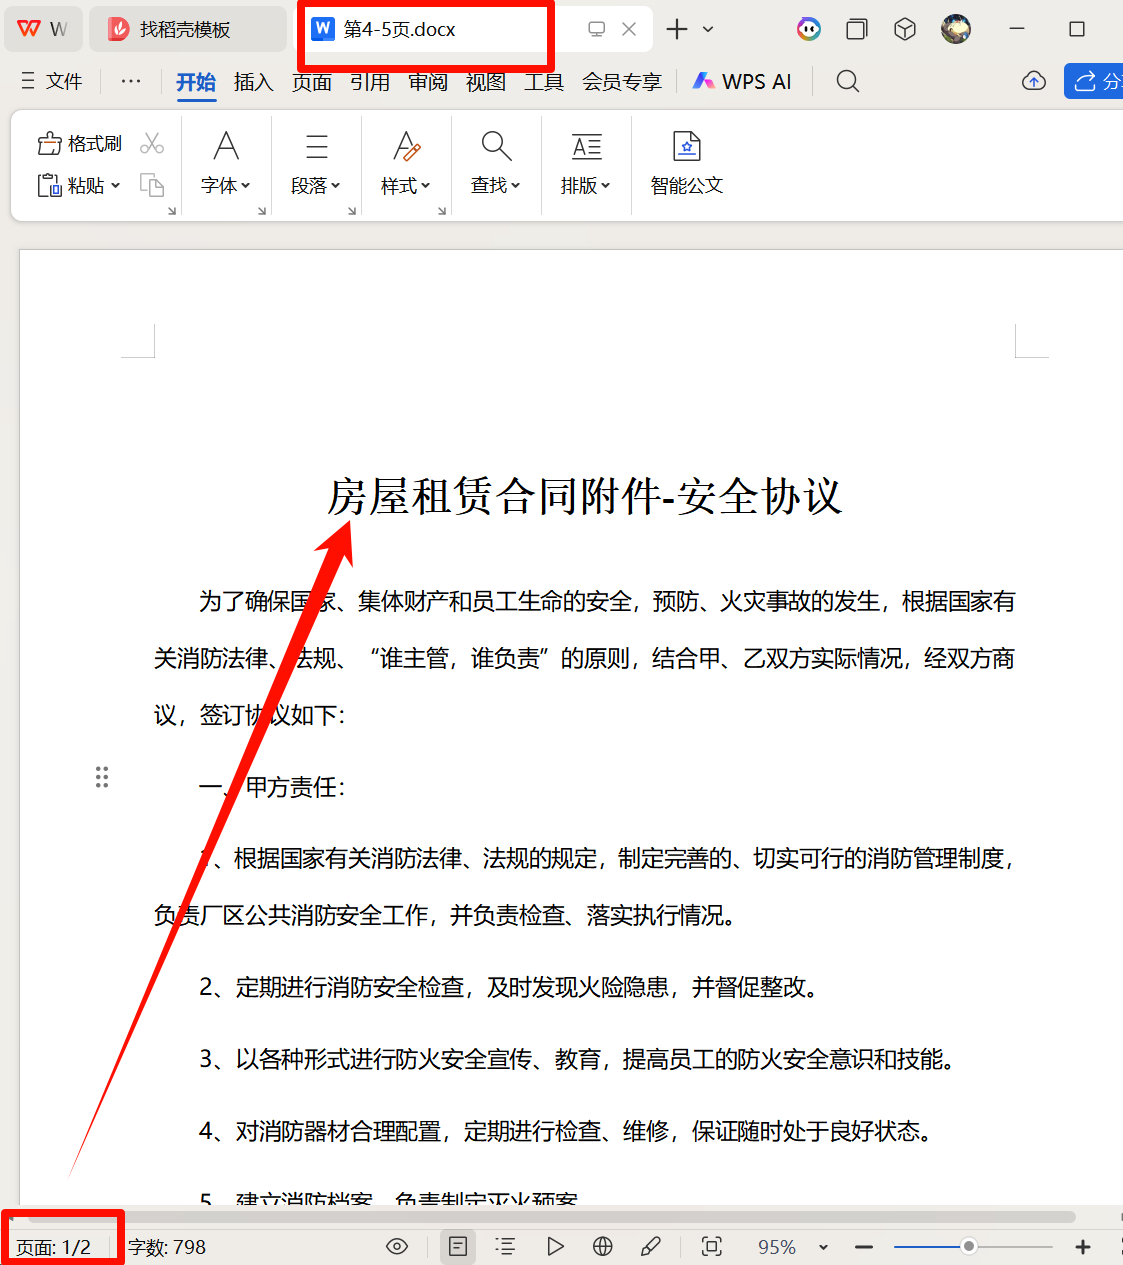Open clipboard group dialog launcher
Screen dimensions: 1123x1265
click(x=172, y=211)
